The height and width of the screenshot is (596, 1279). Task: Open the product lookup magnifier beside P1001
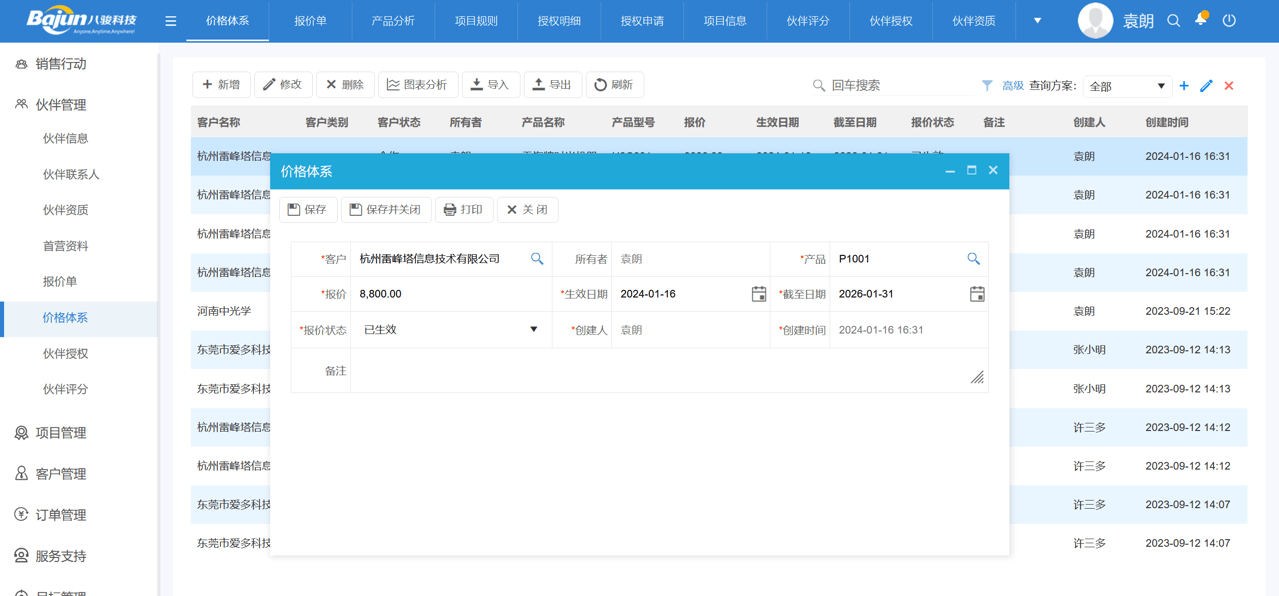pyautogui.click(x=973, y=258)
